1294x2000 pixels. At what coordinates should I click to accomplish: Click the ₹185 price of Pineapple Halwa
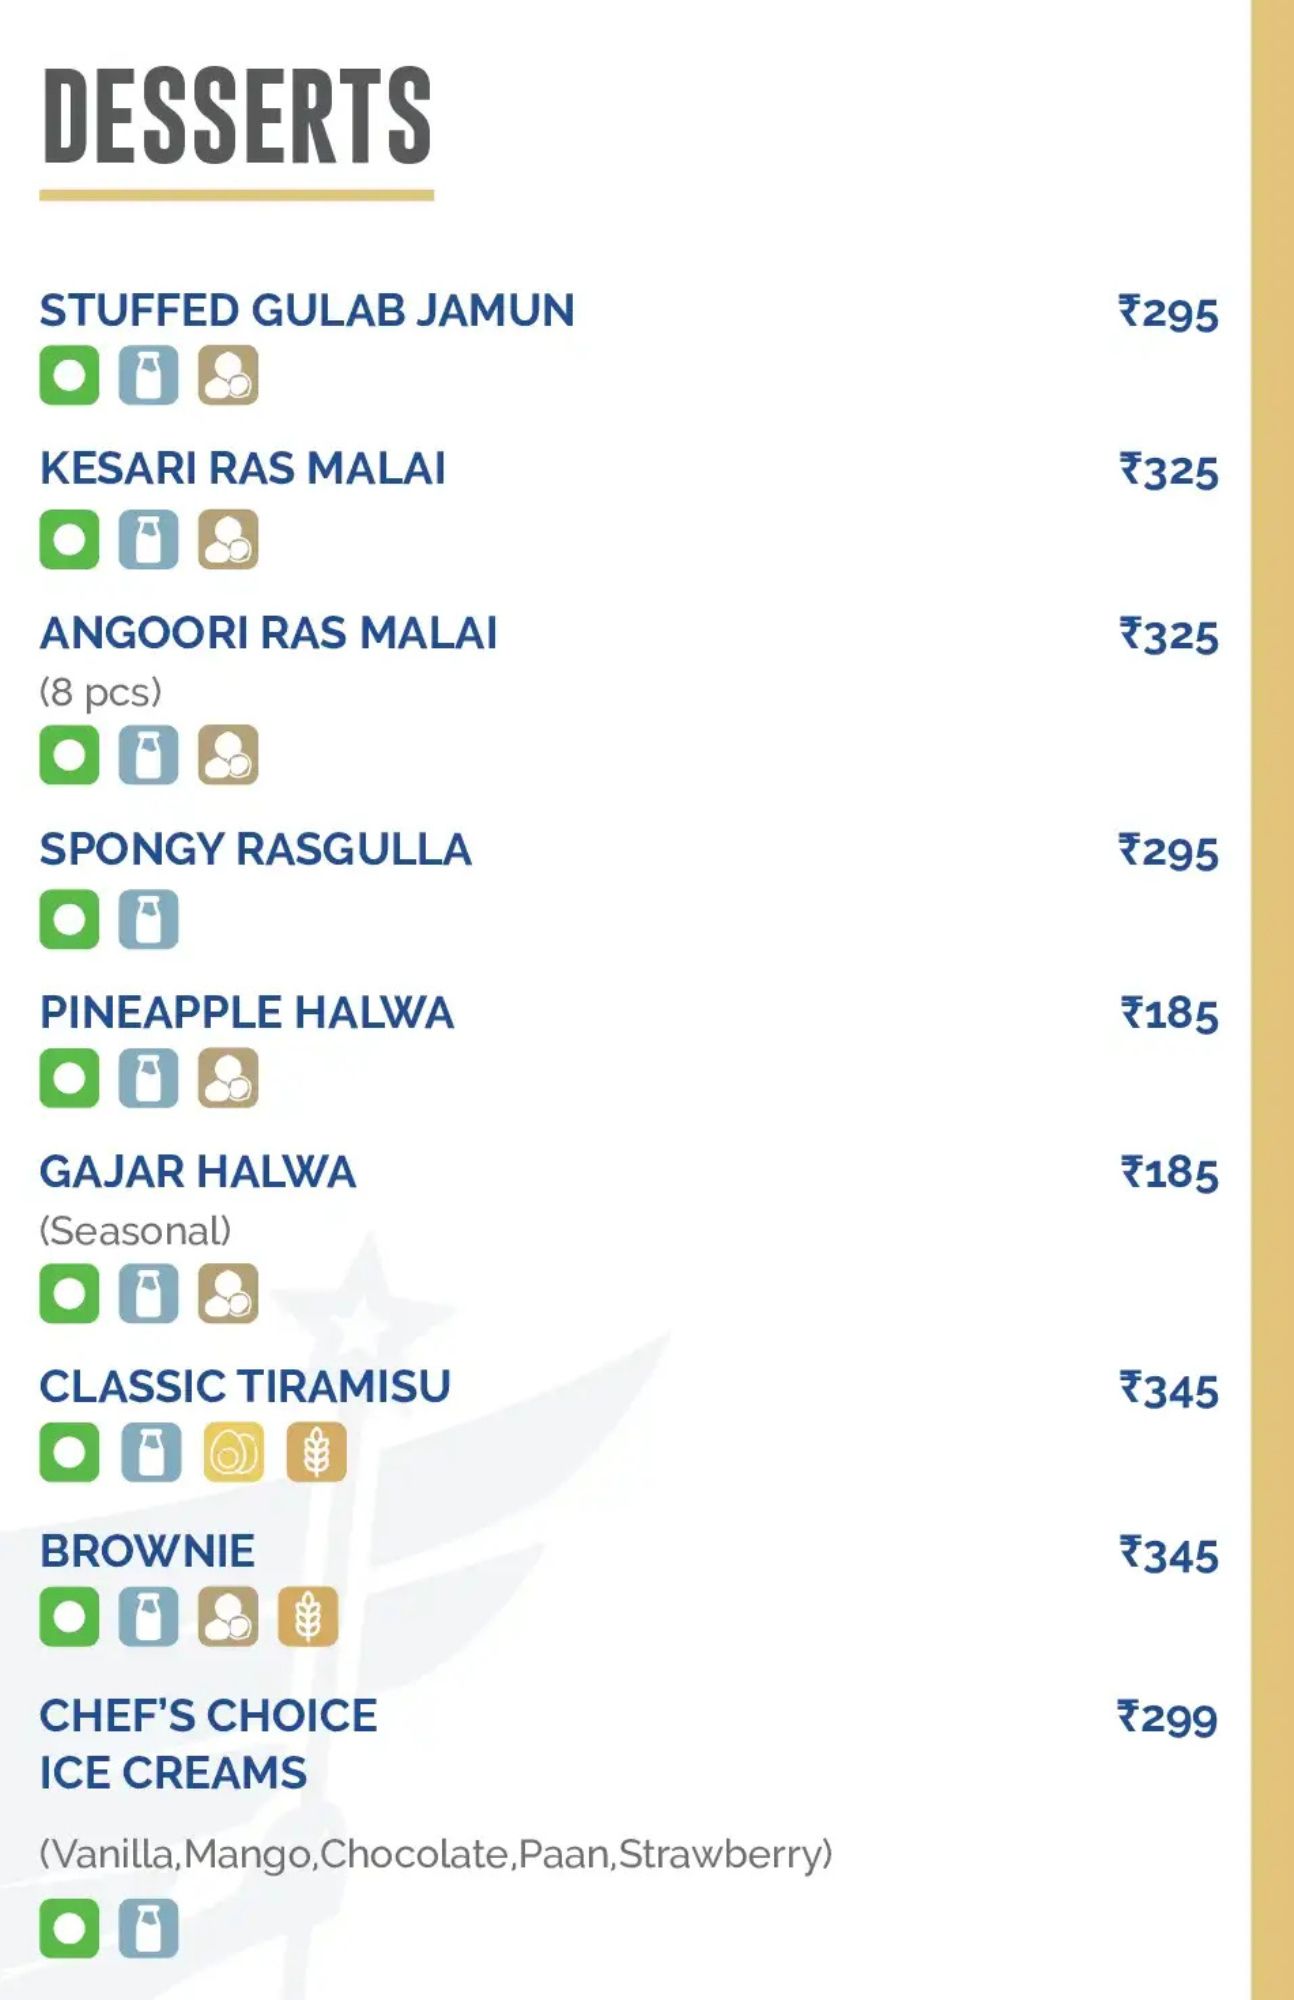1169,1014
